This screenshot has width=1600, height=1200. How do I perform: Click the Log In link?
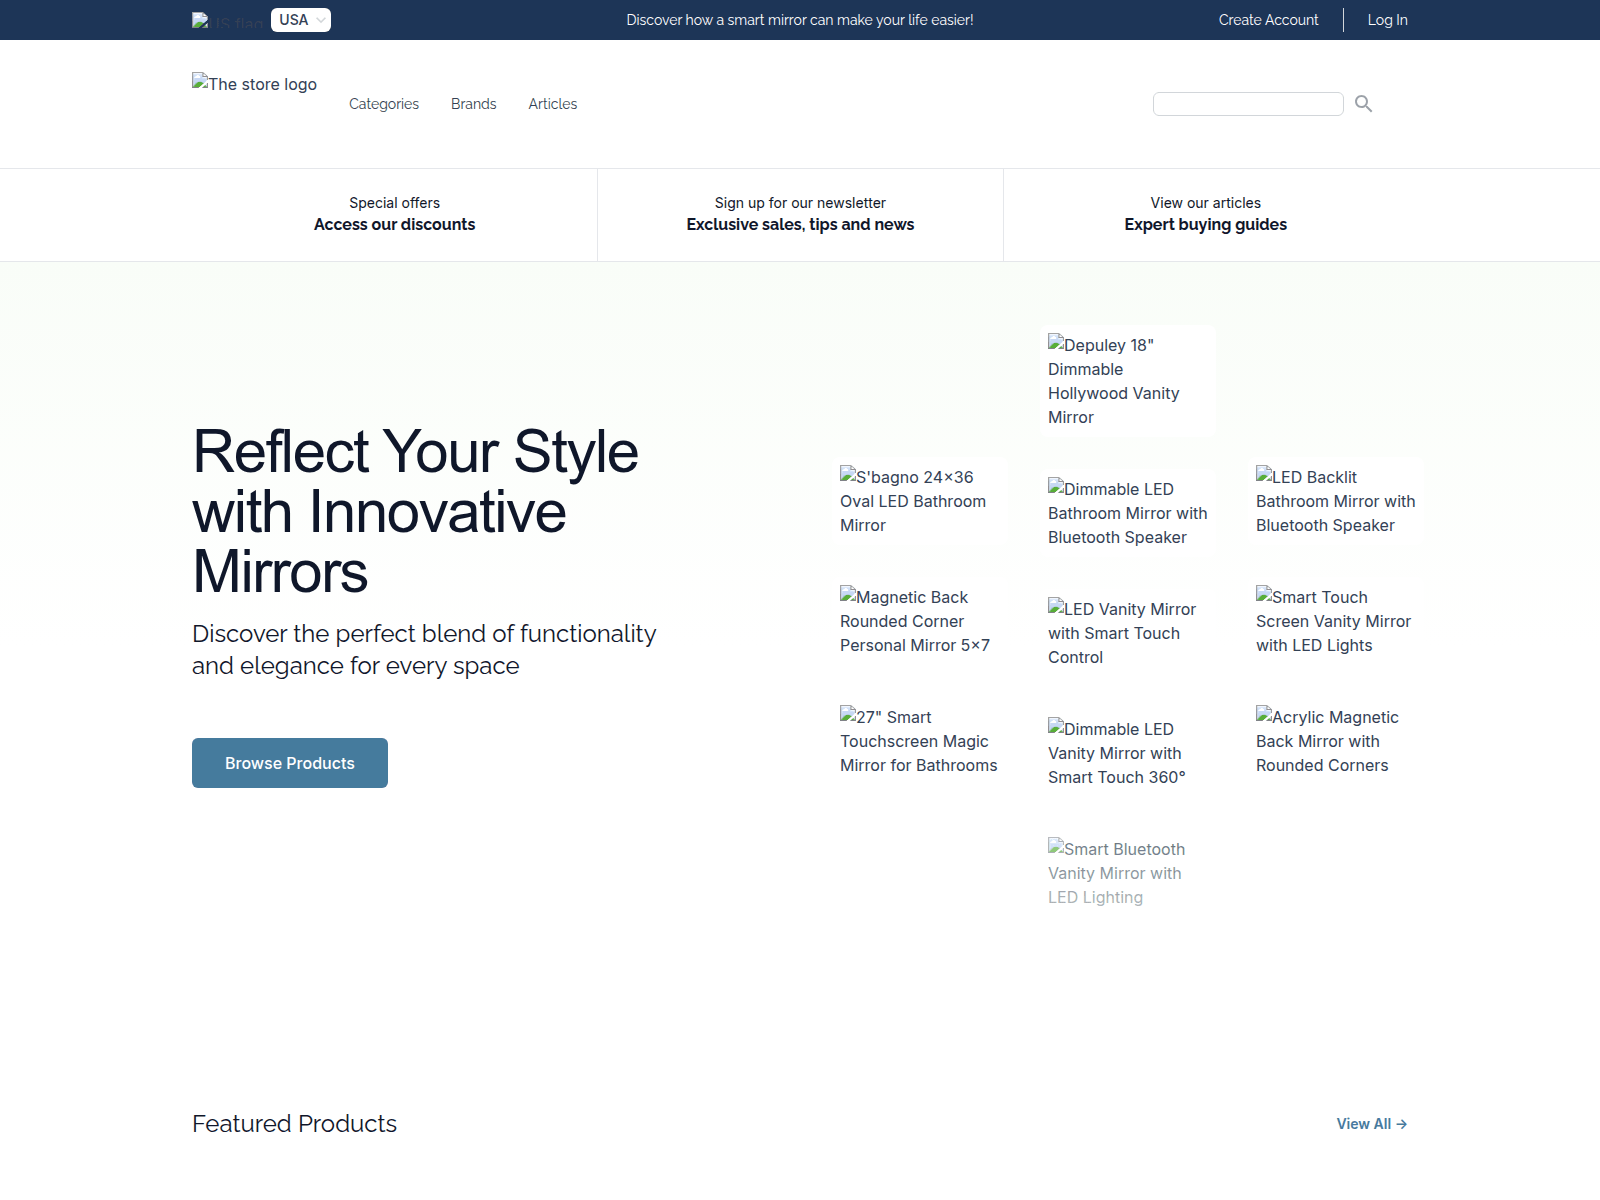1387,20
